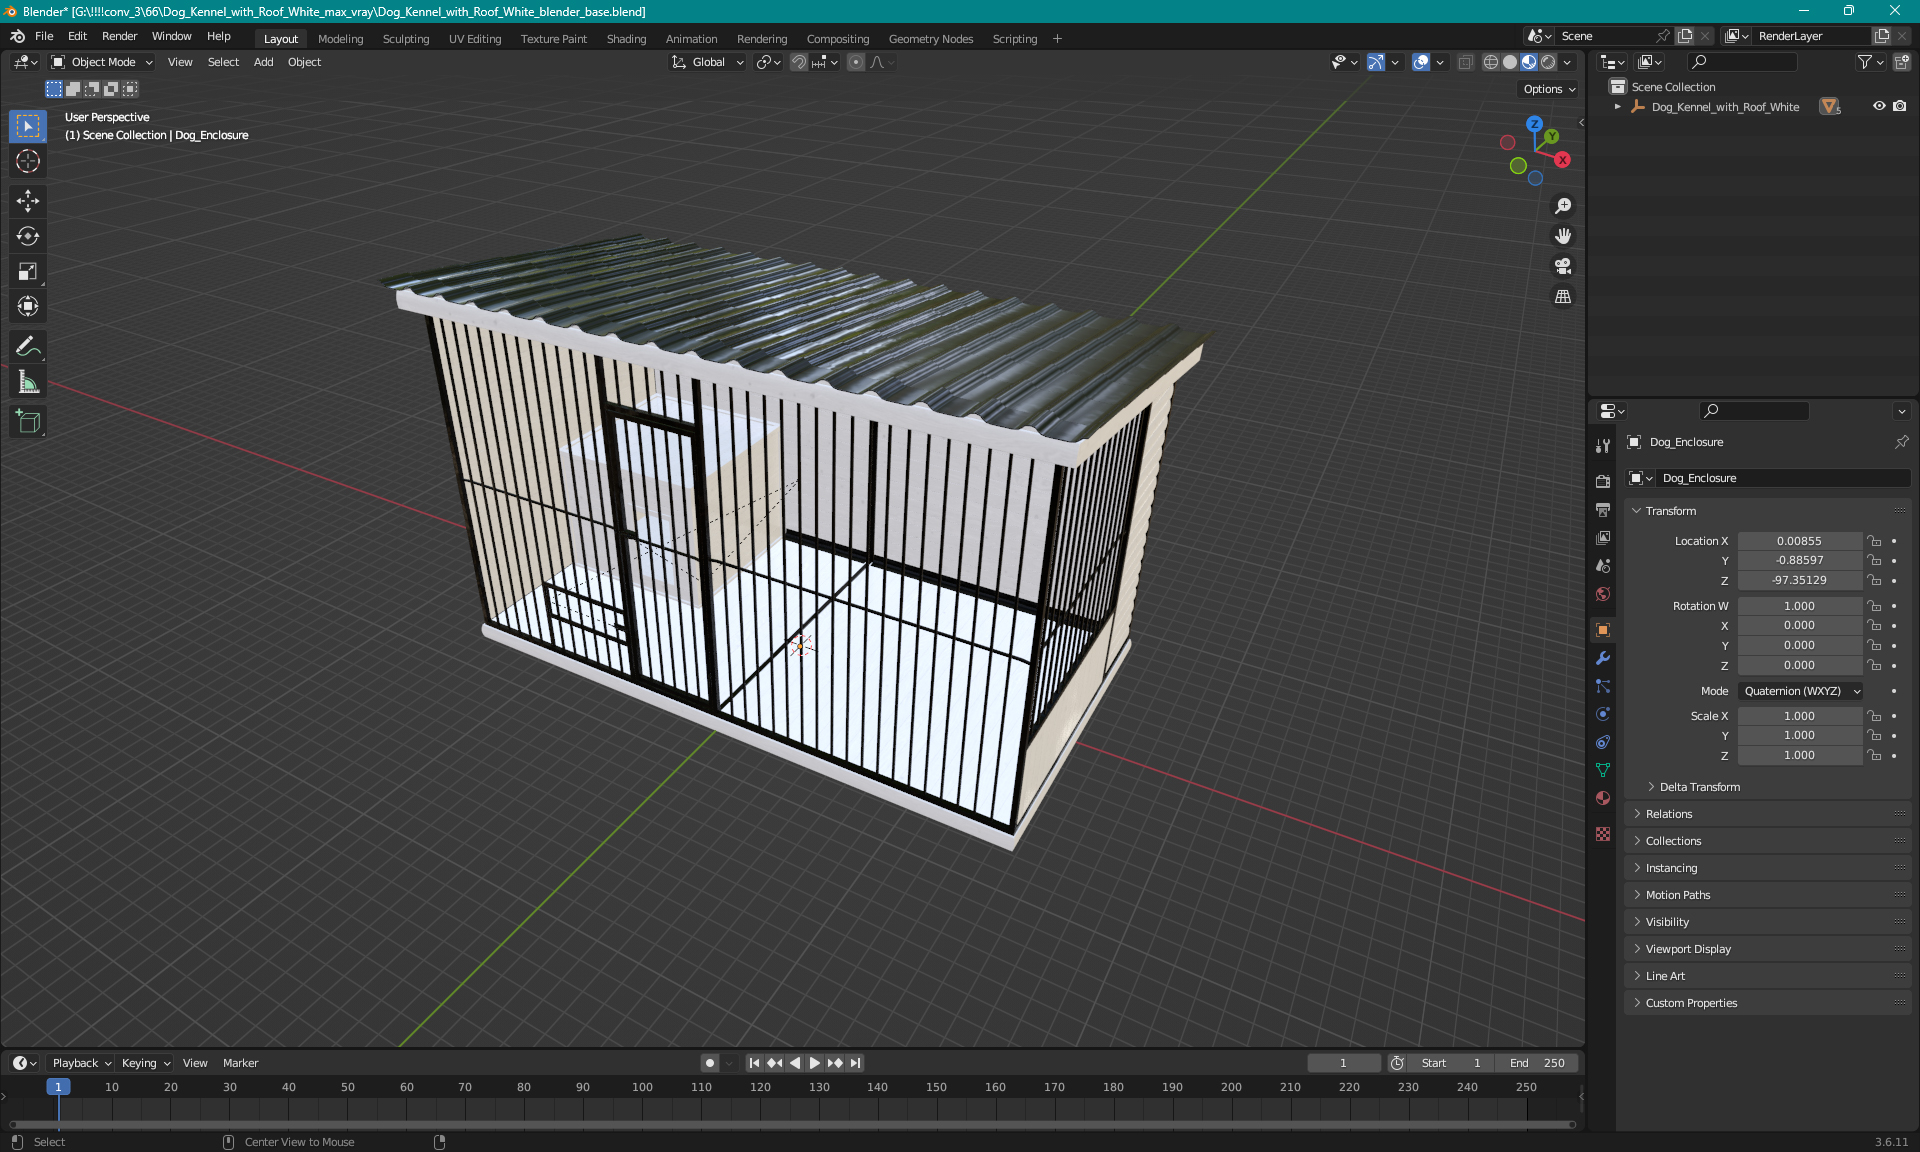Open rotation Mode Quaternion dropdown

1800,691
